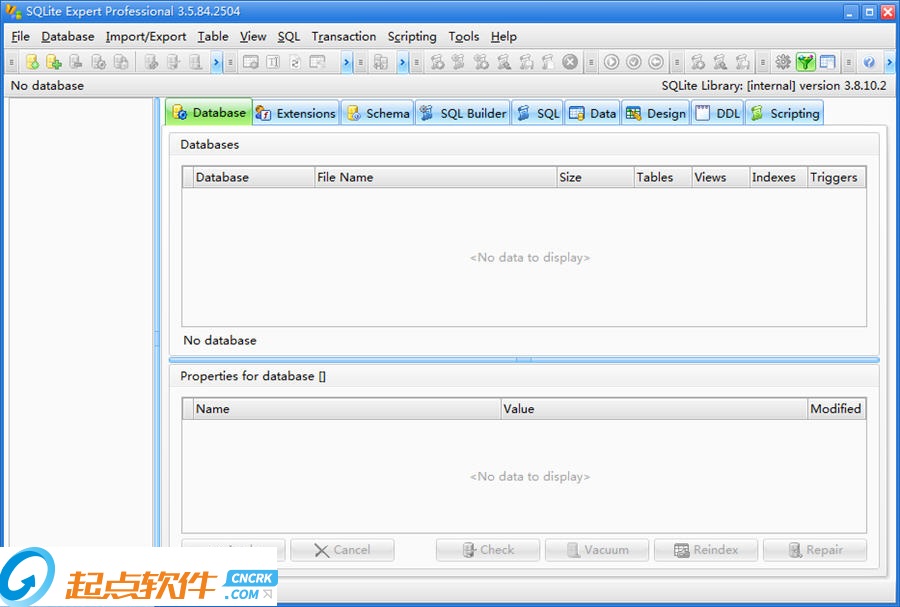Toggle the green filter funnel icon

[804, 62]
